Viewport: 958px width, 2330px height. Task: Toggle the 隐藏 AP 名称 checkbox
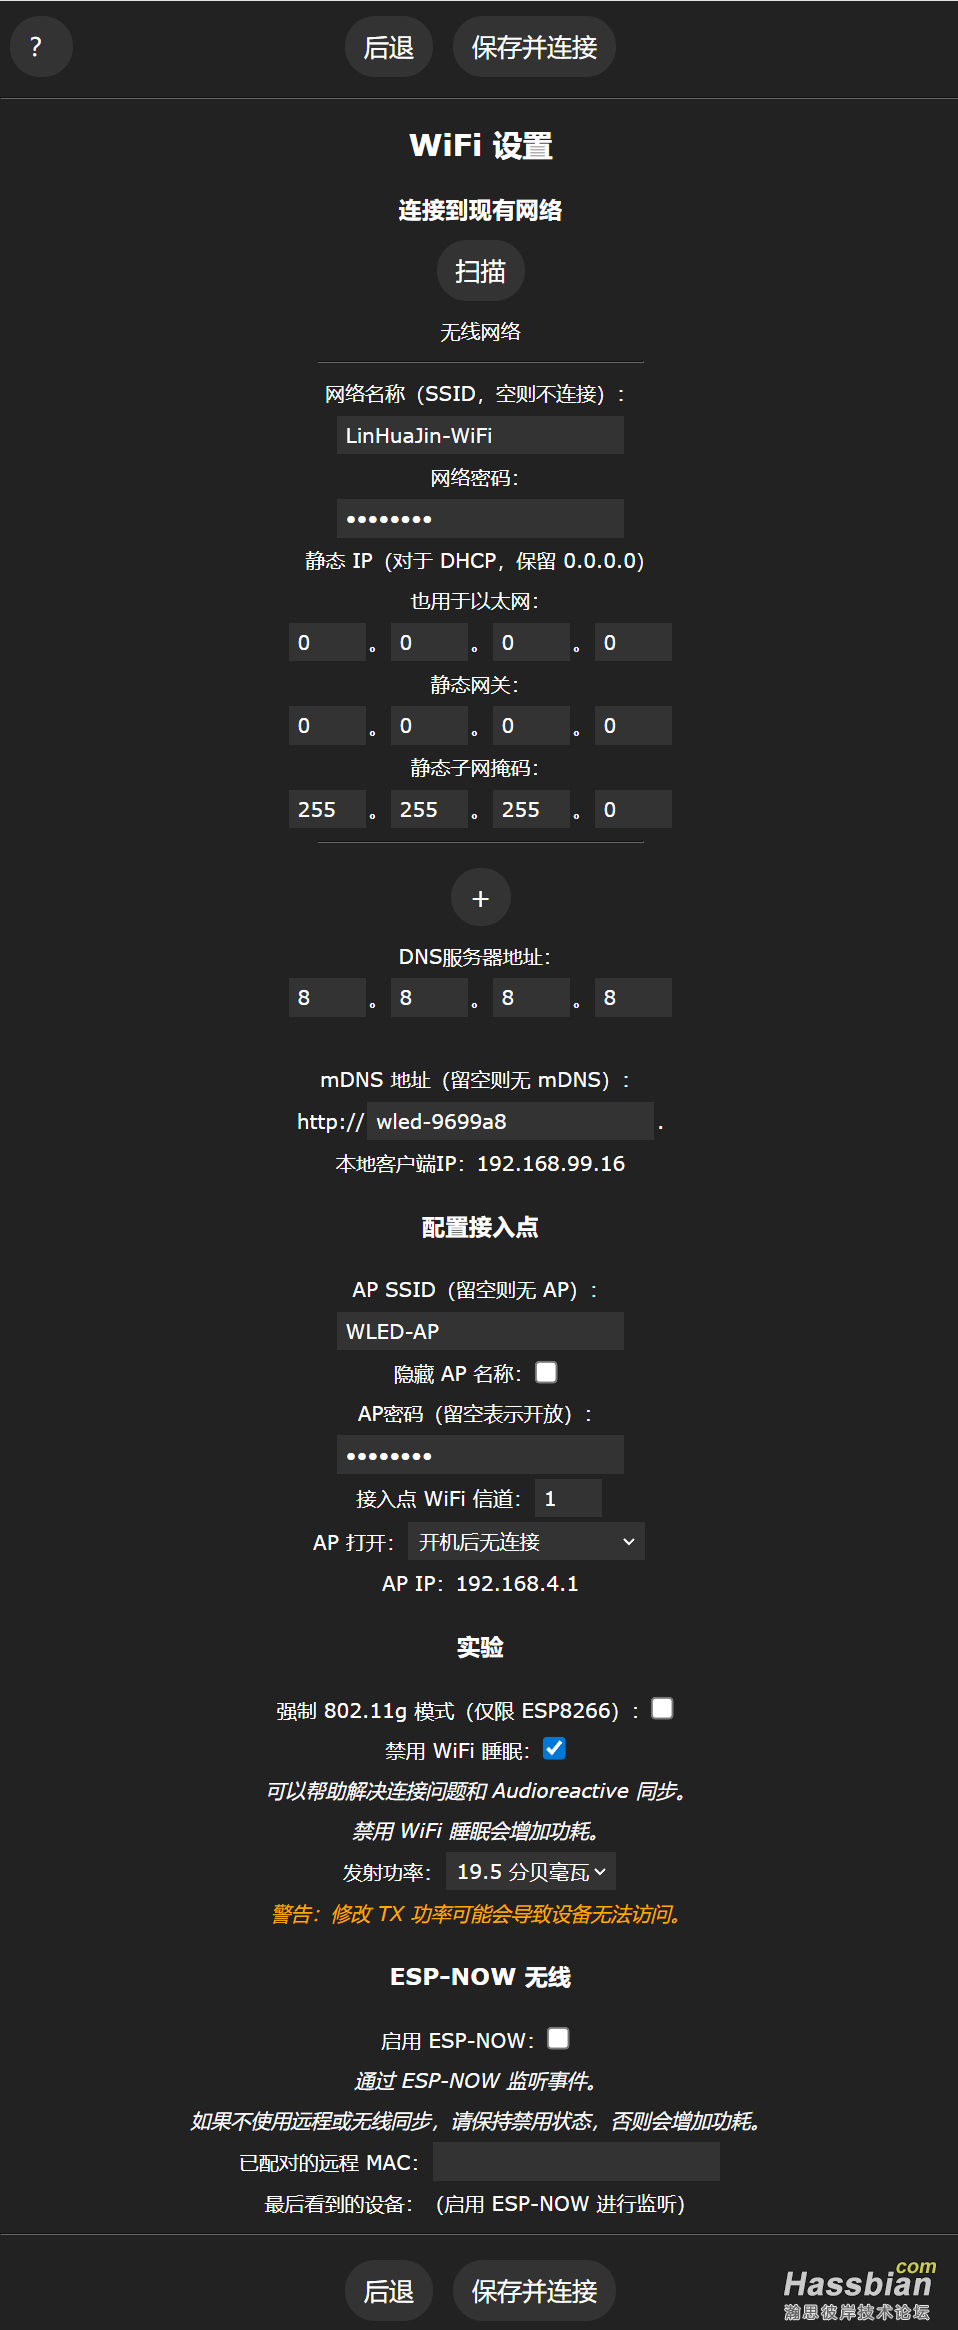pyautogui.click(x=546, y=1372)
